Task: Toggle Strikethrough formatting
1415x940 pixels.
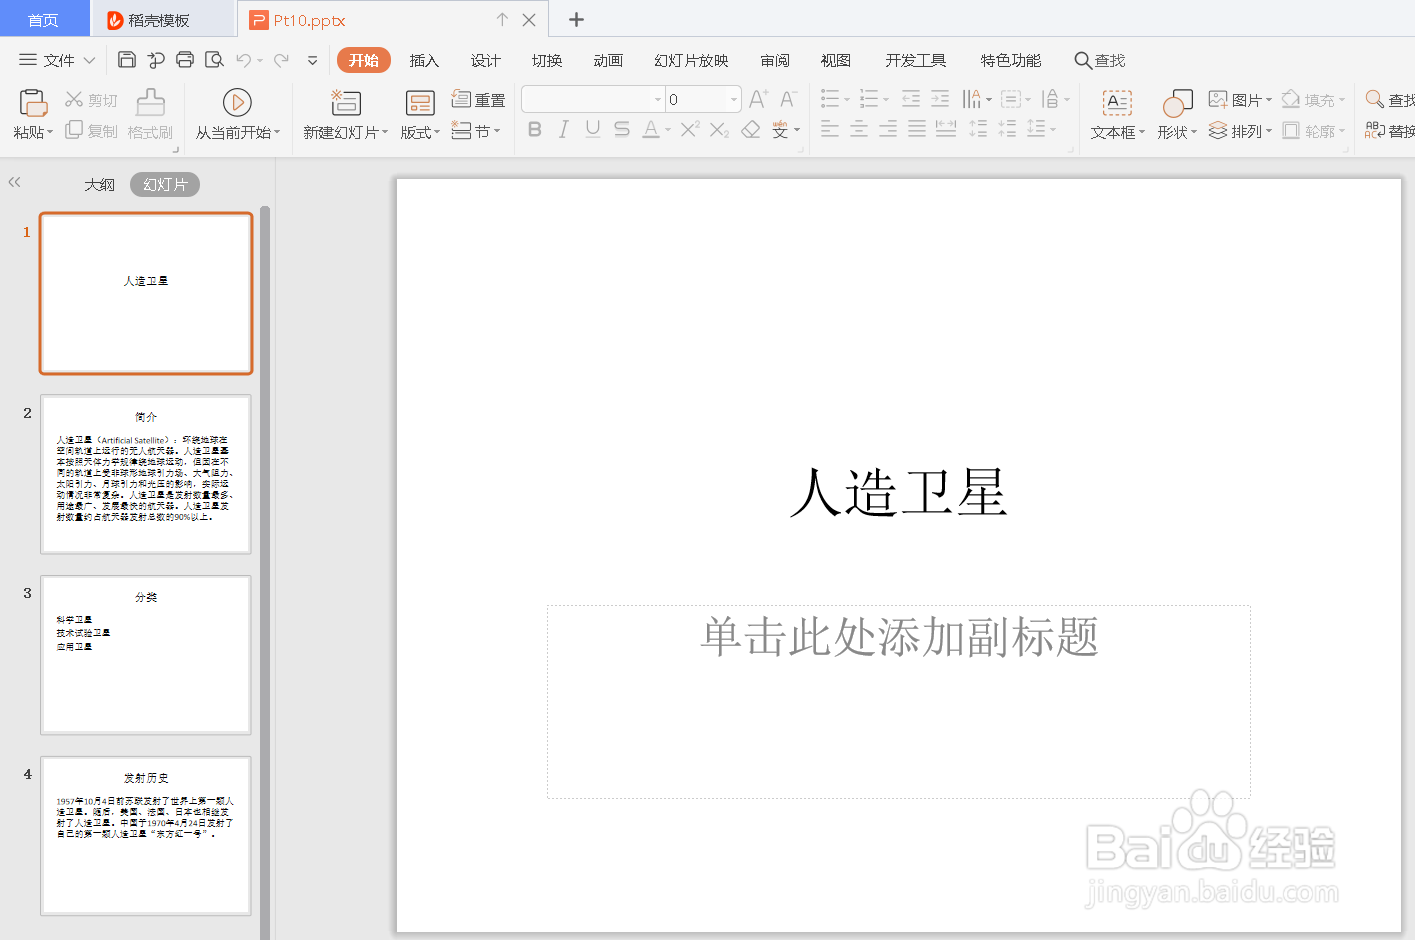Action: pos(622,129)
